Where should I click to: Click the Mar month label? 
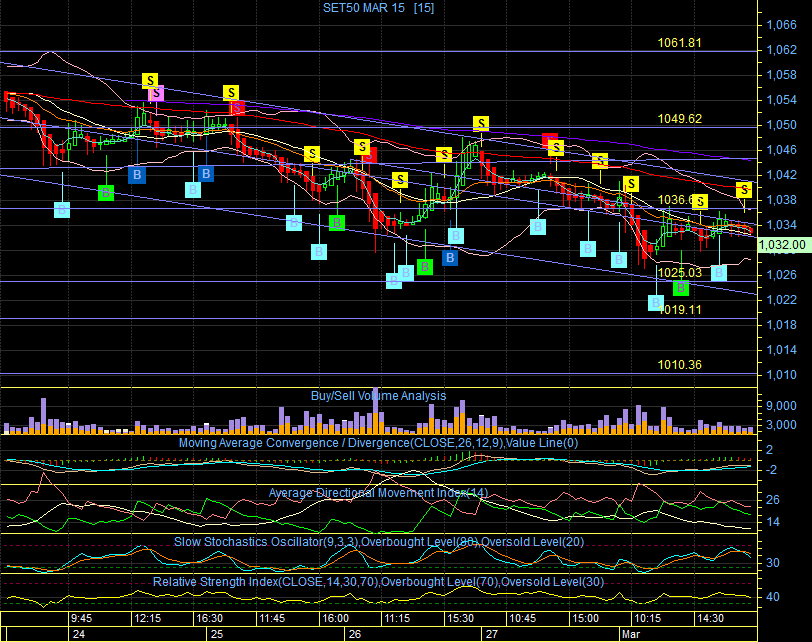(x=631, y=634)
